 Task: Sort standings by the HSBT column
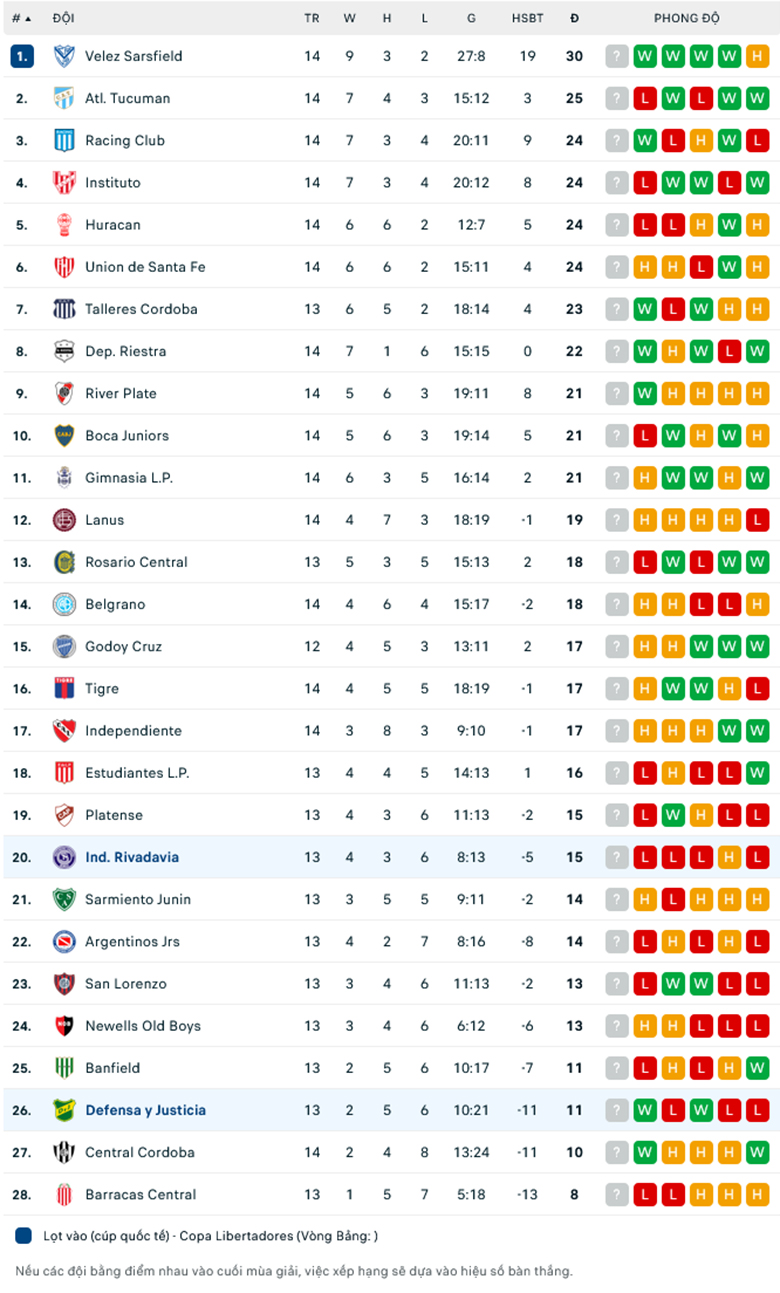point(527,18)
